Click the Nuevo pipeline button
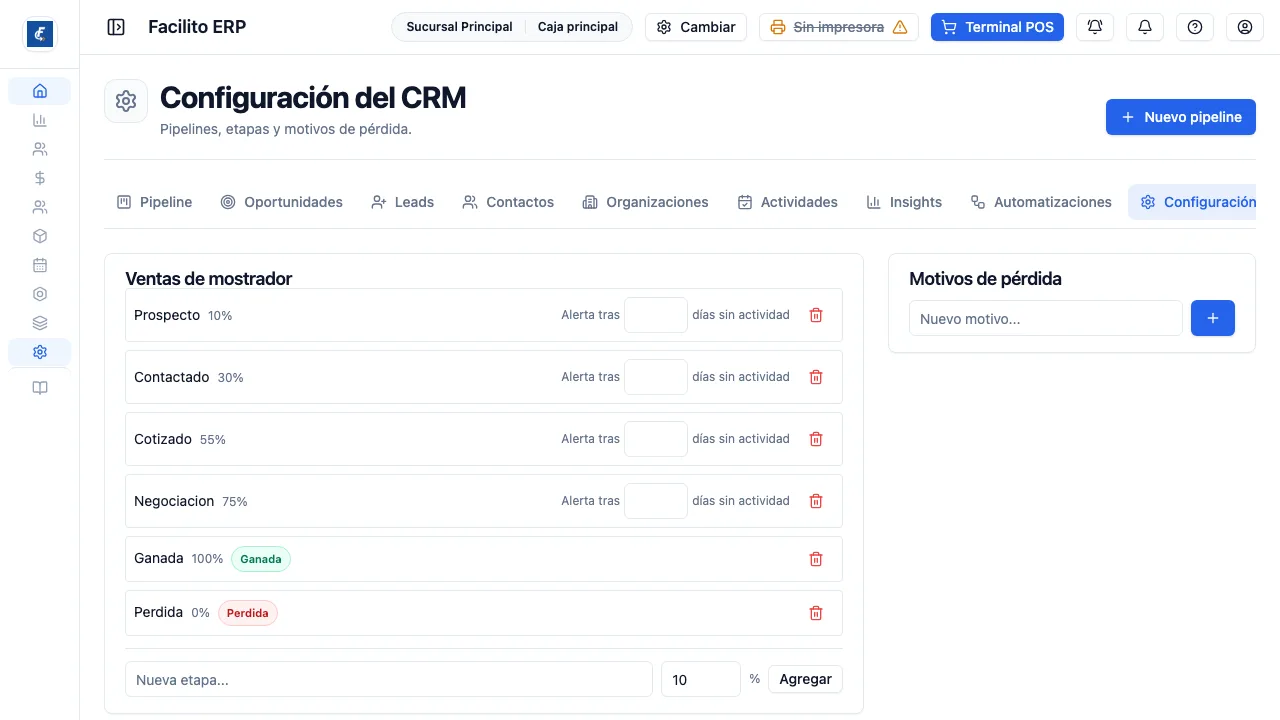The width and height of the screenshot is (1280, 720). tap(1181, 117)
